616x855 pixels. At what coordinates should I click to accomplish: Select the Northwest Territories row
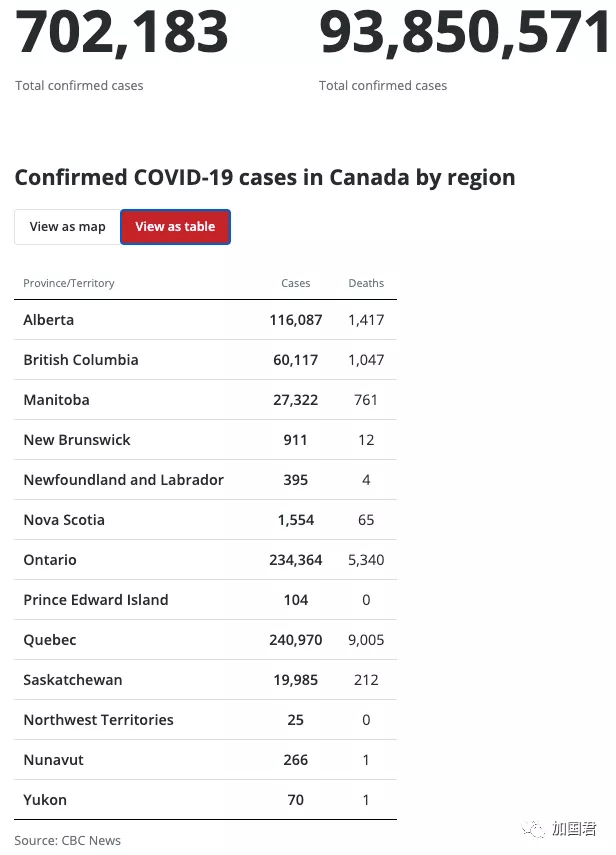pyautogui.click(x=206, y=720)
